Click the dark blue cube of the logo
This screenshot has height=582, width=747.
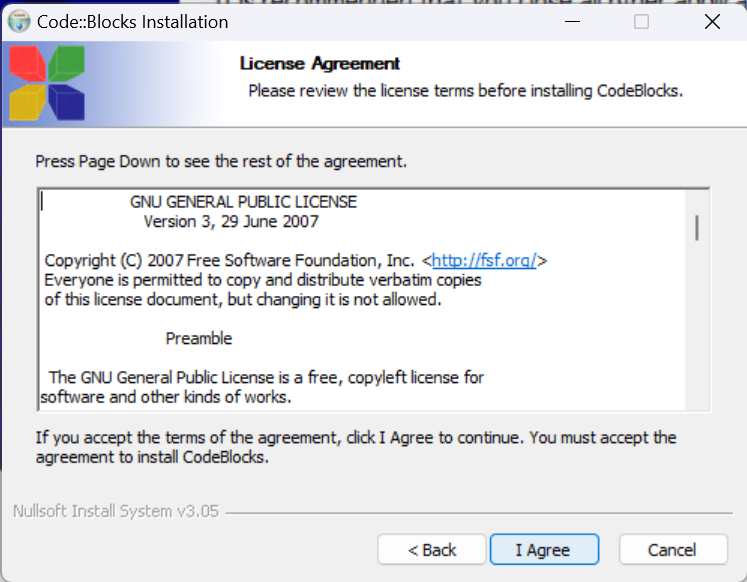click(x=67, y=102)
